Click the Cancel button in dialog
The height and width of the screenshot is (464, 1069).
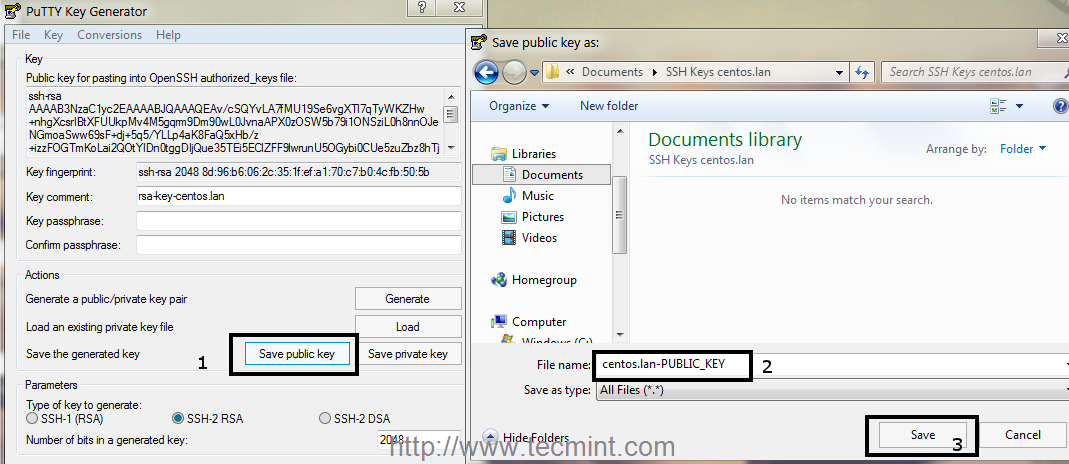tap(1023, 435)
